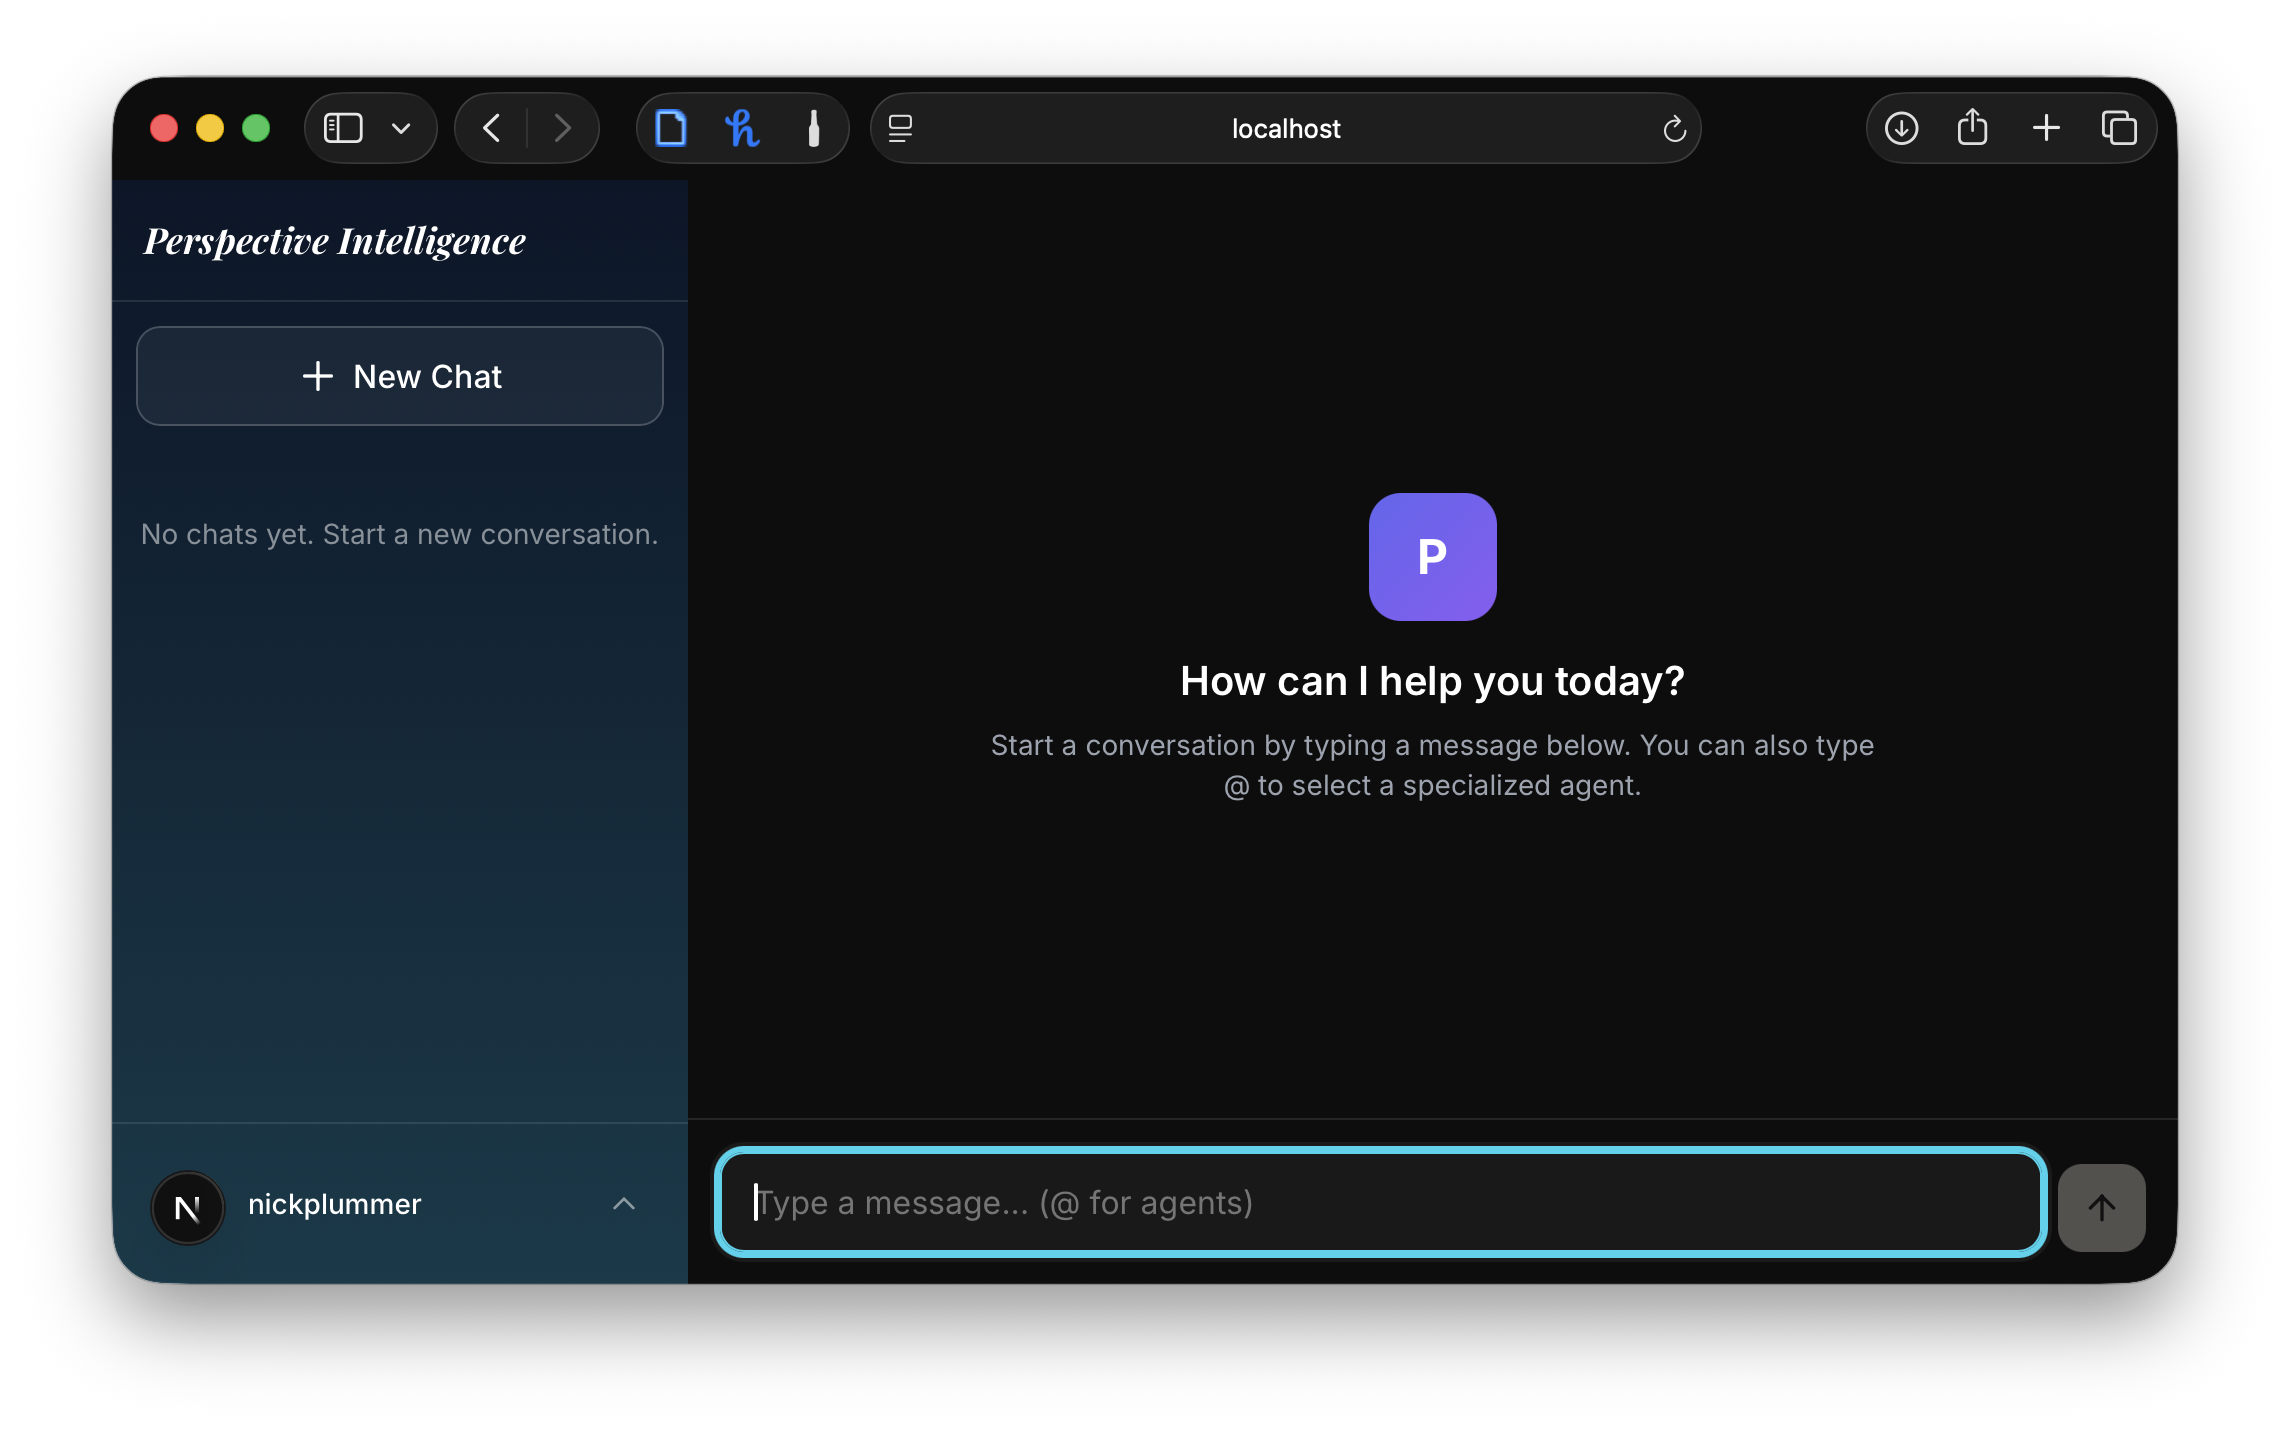Click the localhost address bar
The width and height of the screenshot is (2290, 1432).
click(1285, 128)
